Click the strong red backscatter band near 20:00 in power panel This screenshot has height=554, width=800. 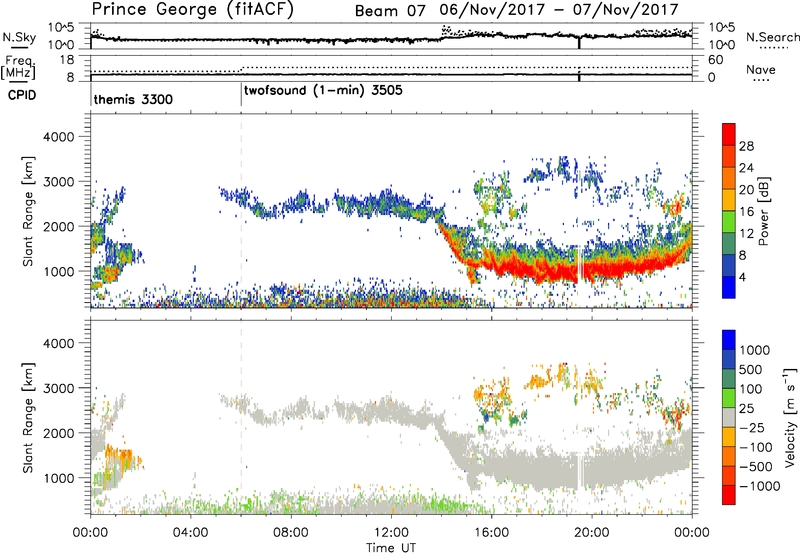point(592,270)
